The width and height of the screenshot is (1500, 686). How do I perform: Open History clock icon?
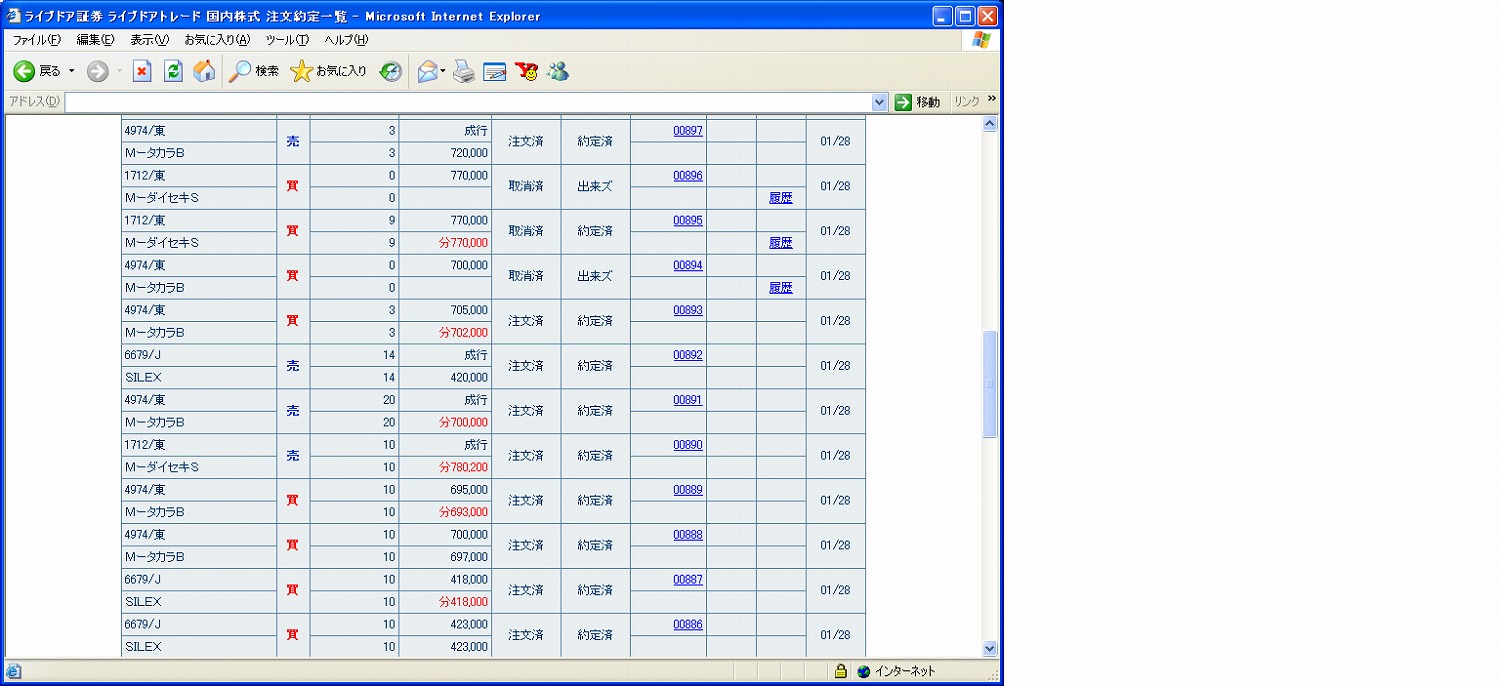[391, 71]
